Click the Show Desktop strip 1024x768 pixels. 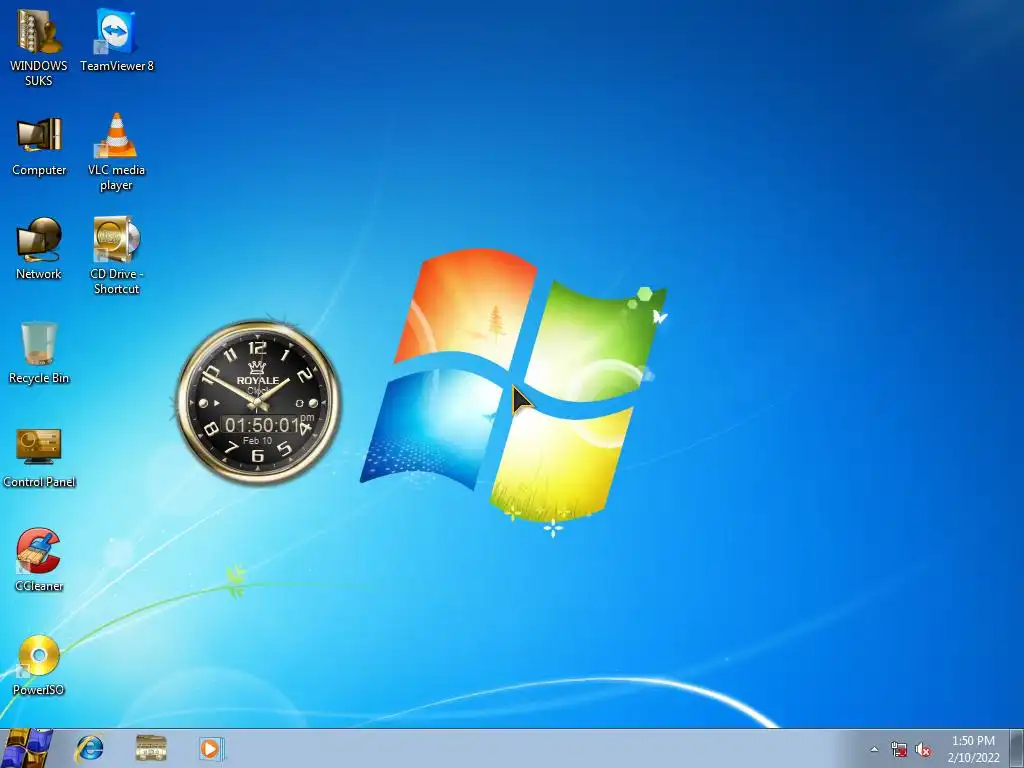coord(1017,748)
